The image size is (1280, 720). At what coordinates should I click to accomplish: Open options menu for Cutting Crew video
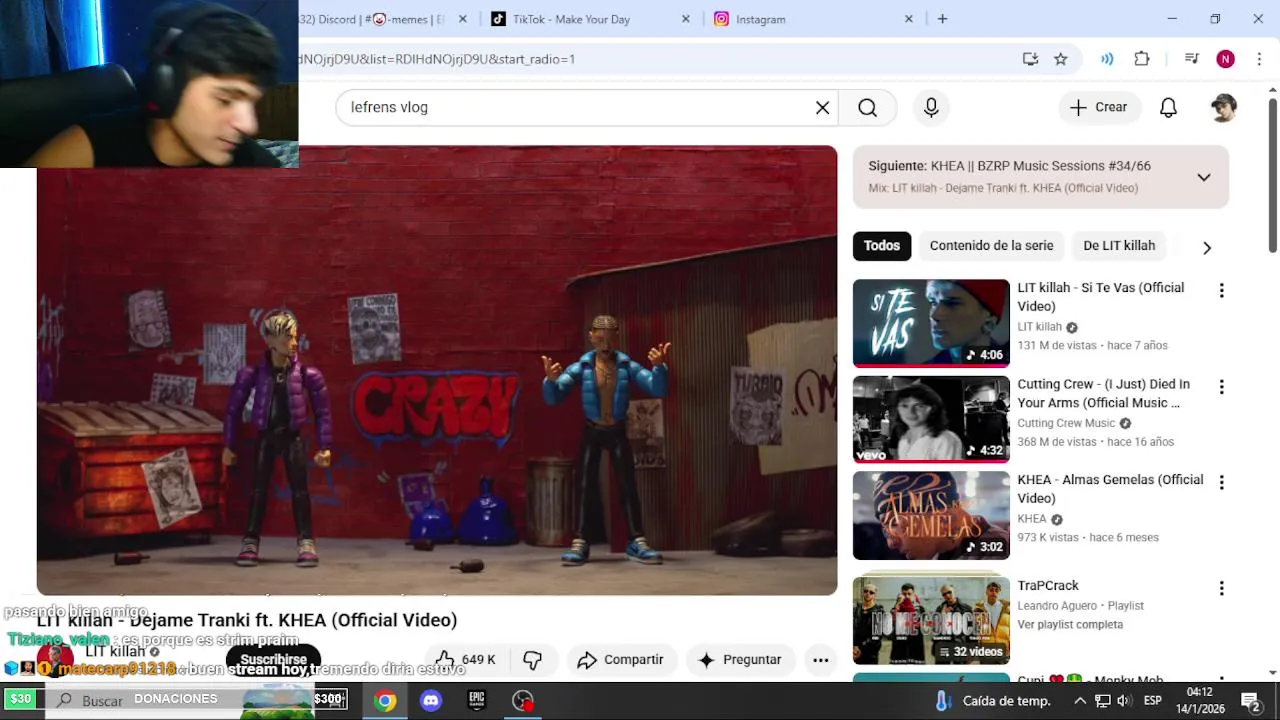point(1221,387)
